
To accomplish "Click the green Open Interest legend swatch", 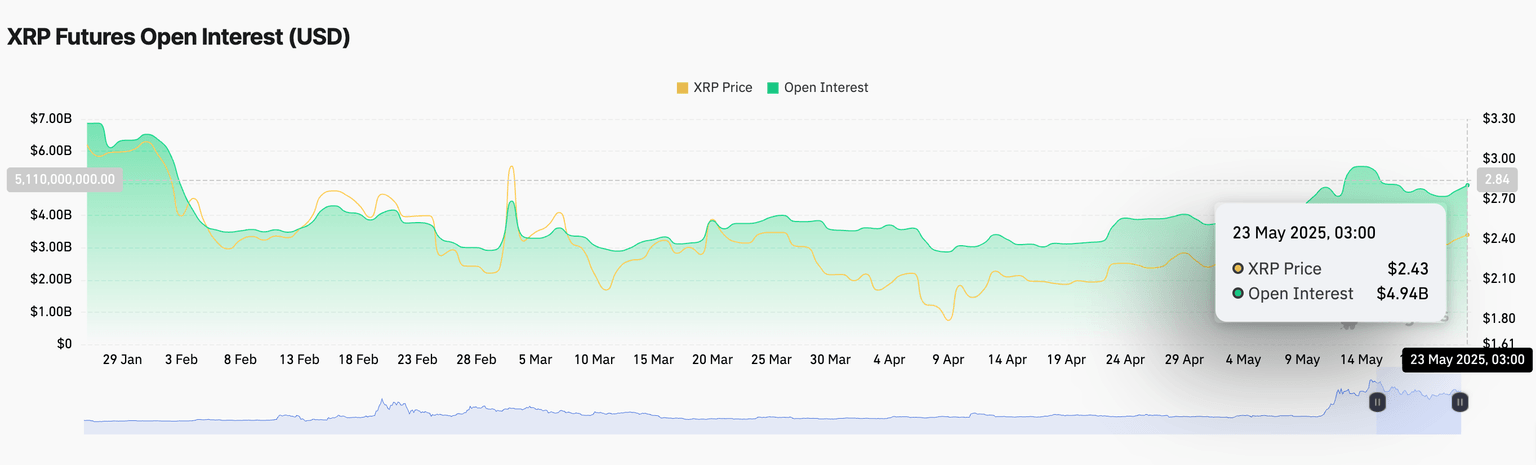I will tap(773, 88).
